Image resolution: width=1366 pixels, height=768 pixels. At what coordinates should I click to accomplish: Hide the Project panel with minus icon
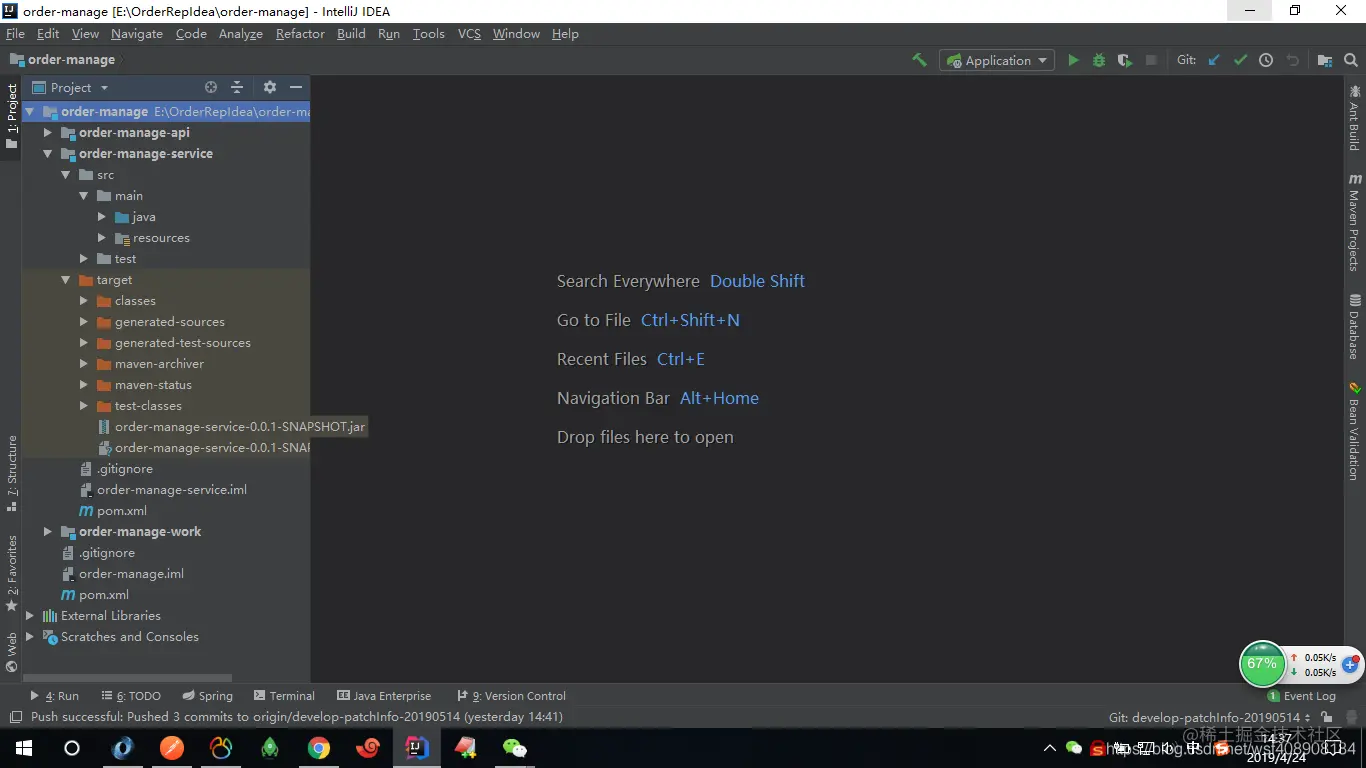[296, 87]
